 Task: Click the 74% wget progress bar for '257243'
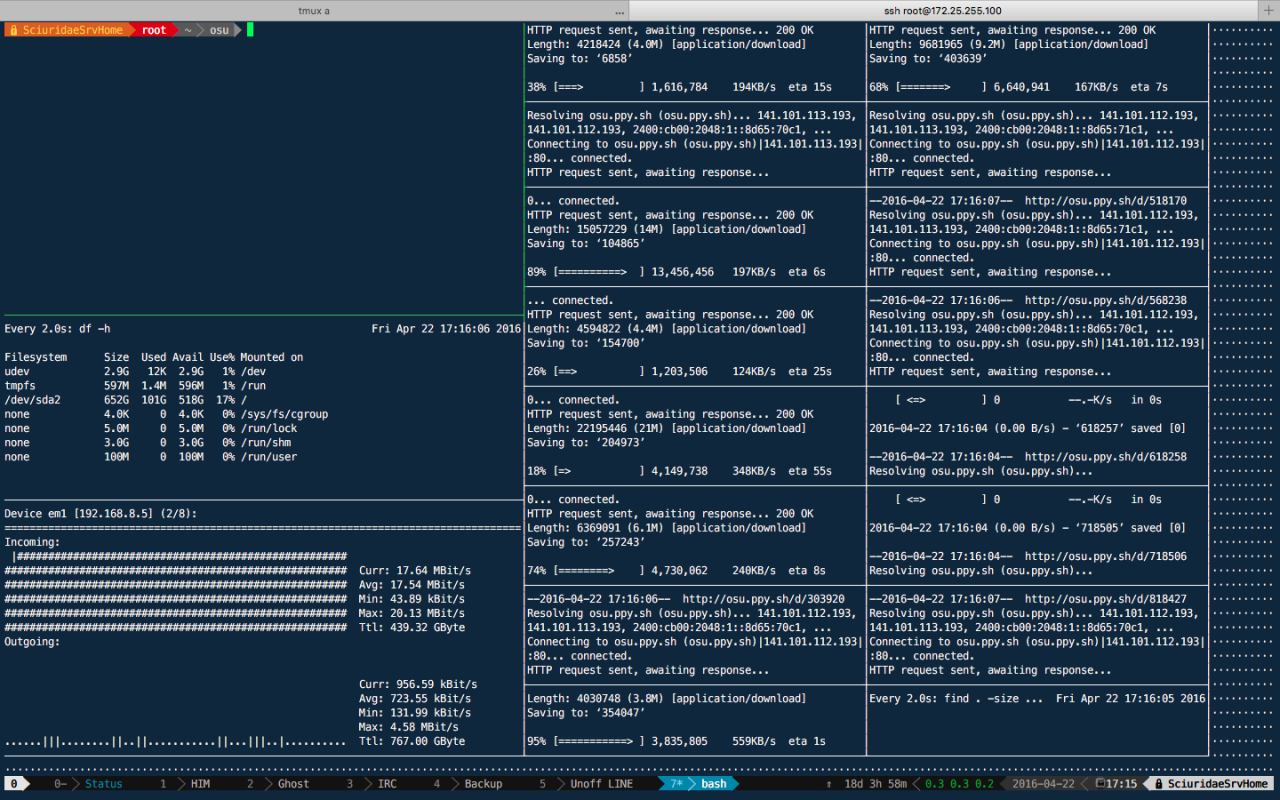click(598, 571)
